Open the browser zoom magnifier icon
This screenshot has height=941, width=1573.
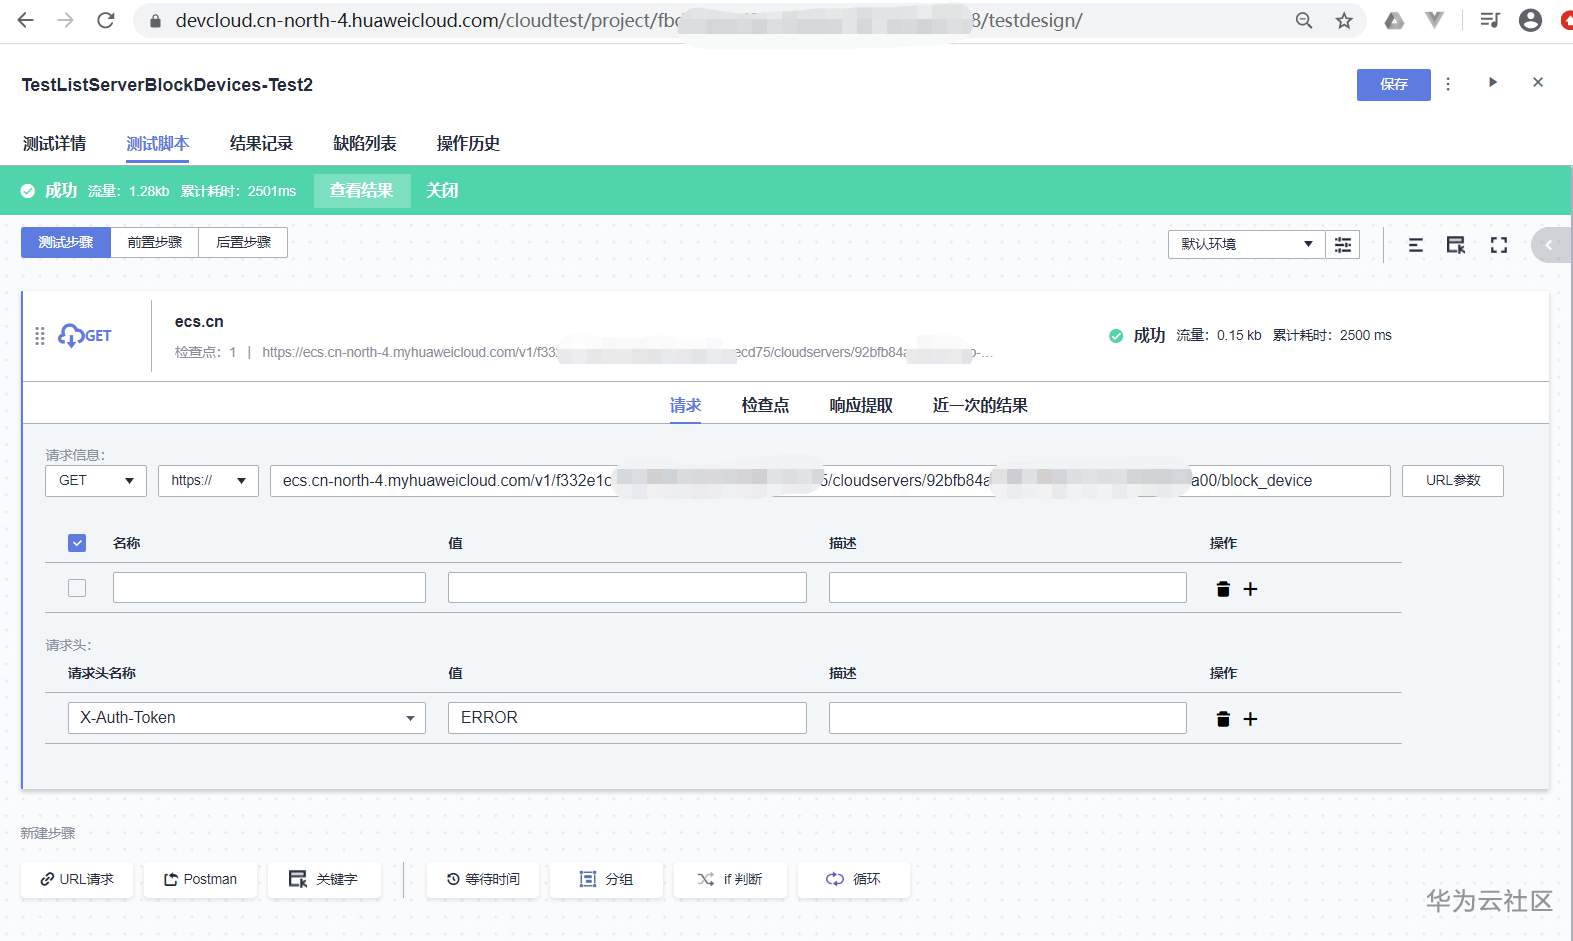point(1304,20)
